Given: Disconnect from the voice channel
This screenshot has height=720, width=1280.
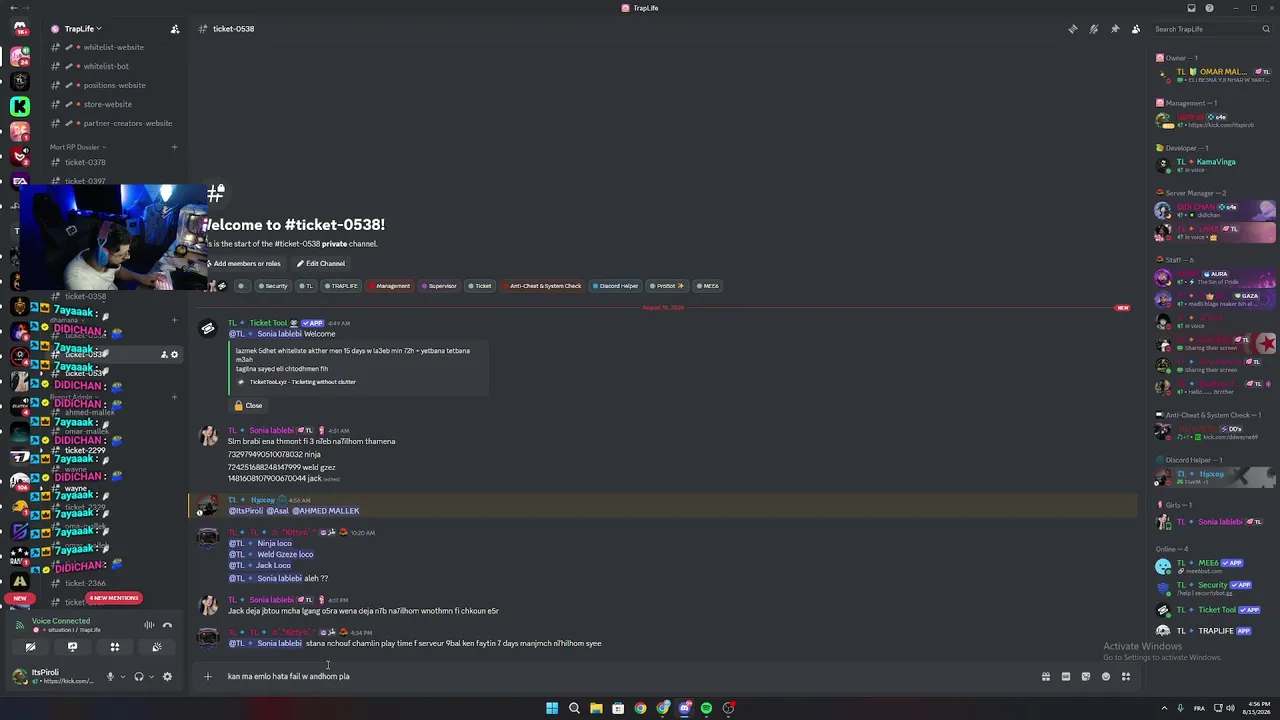Looking at the screenshot, I should pos(167,626).
